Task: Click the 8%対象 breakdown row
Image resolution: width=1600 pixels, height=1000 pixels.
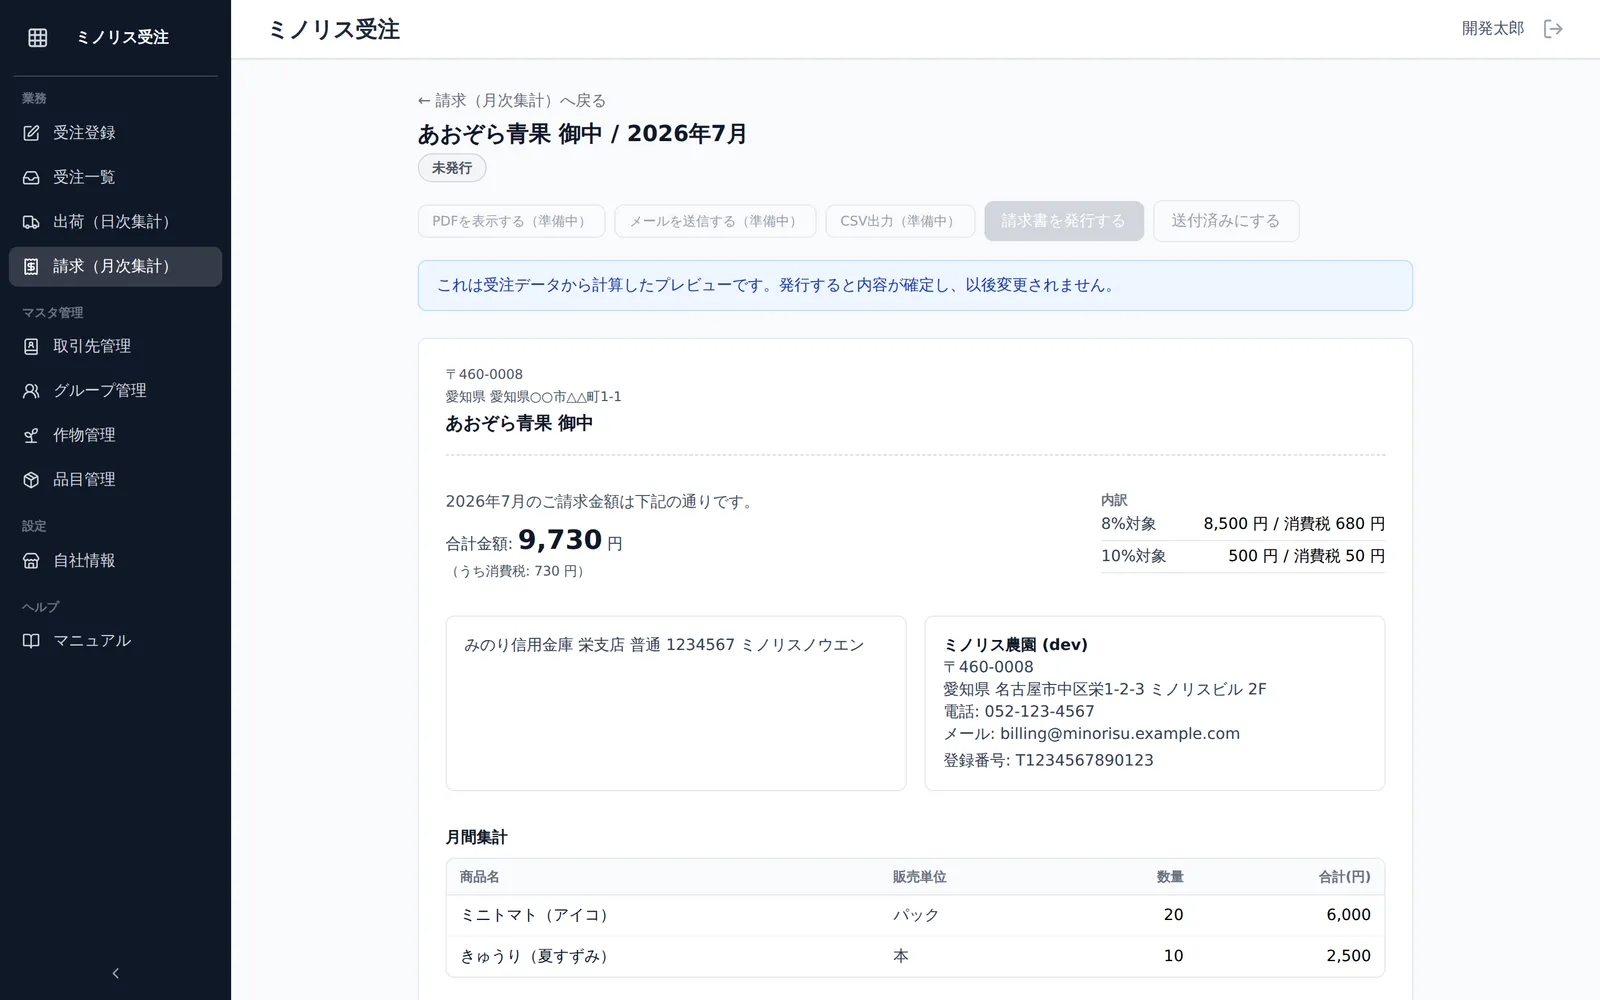Action: 1243,524
